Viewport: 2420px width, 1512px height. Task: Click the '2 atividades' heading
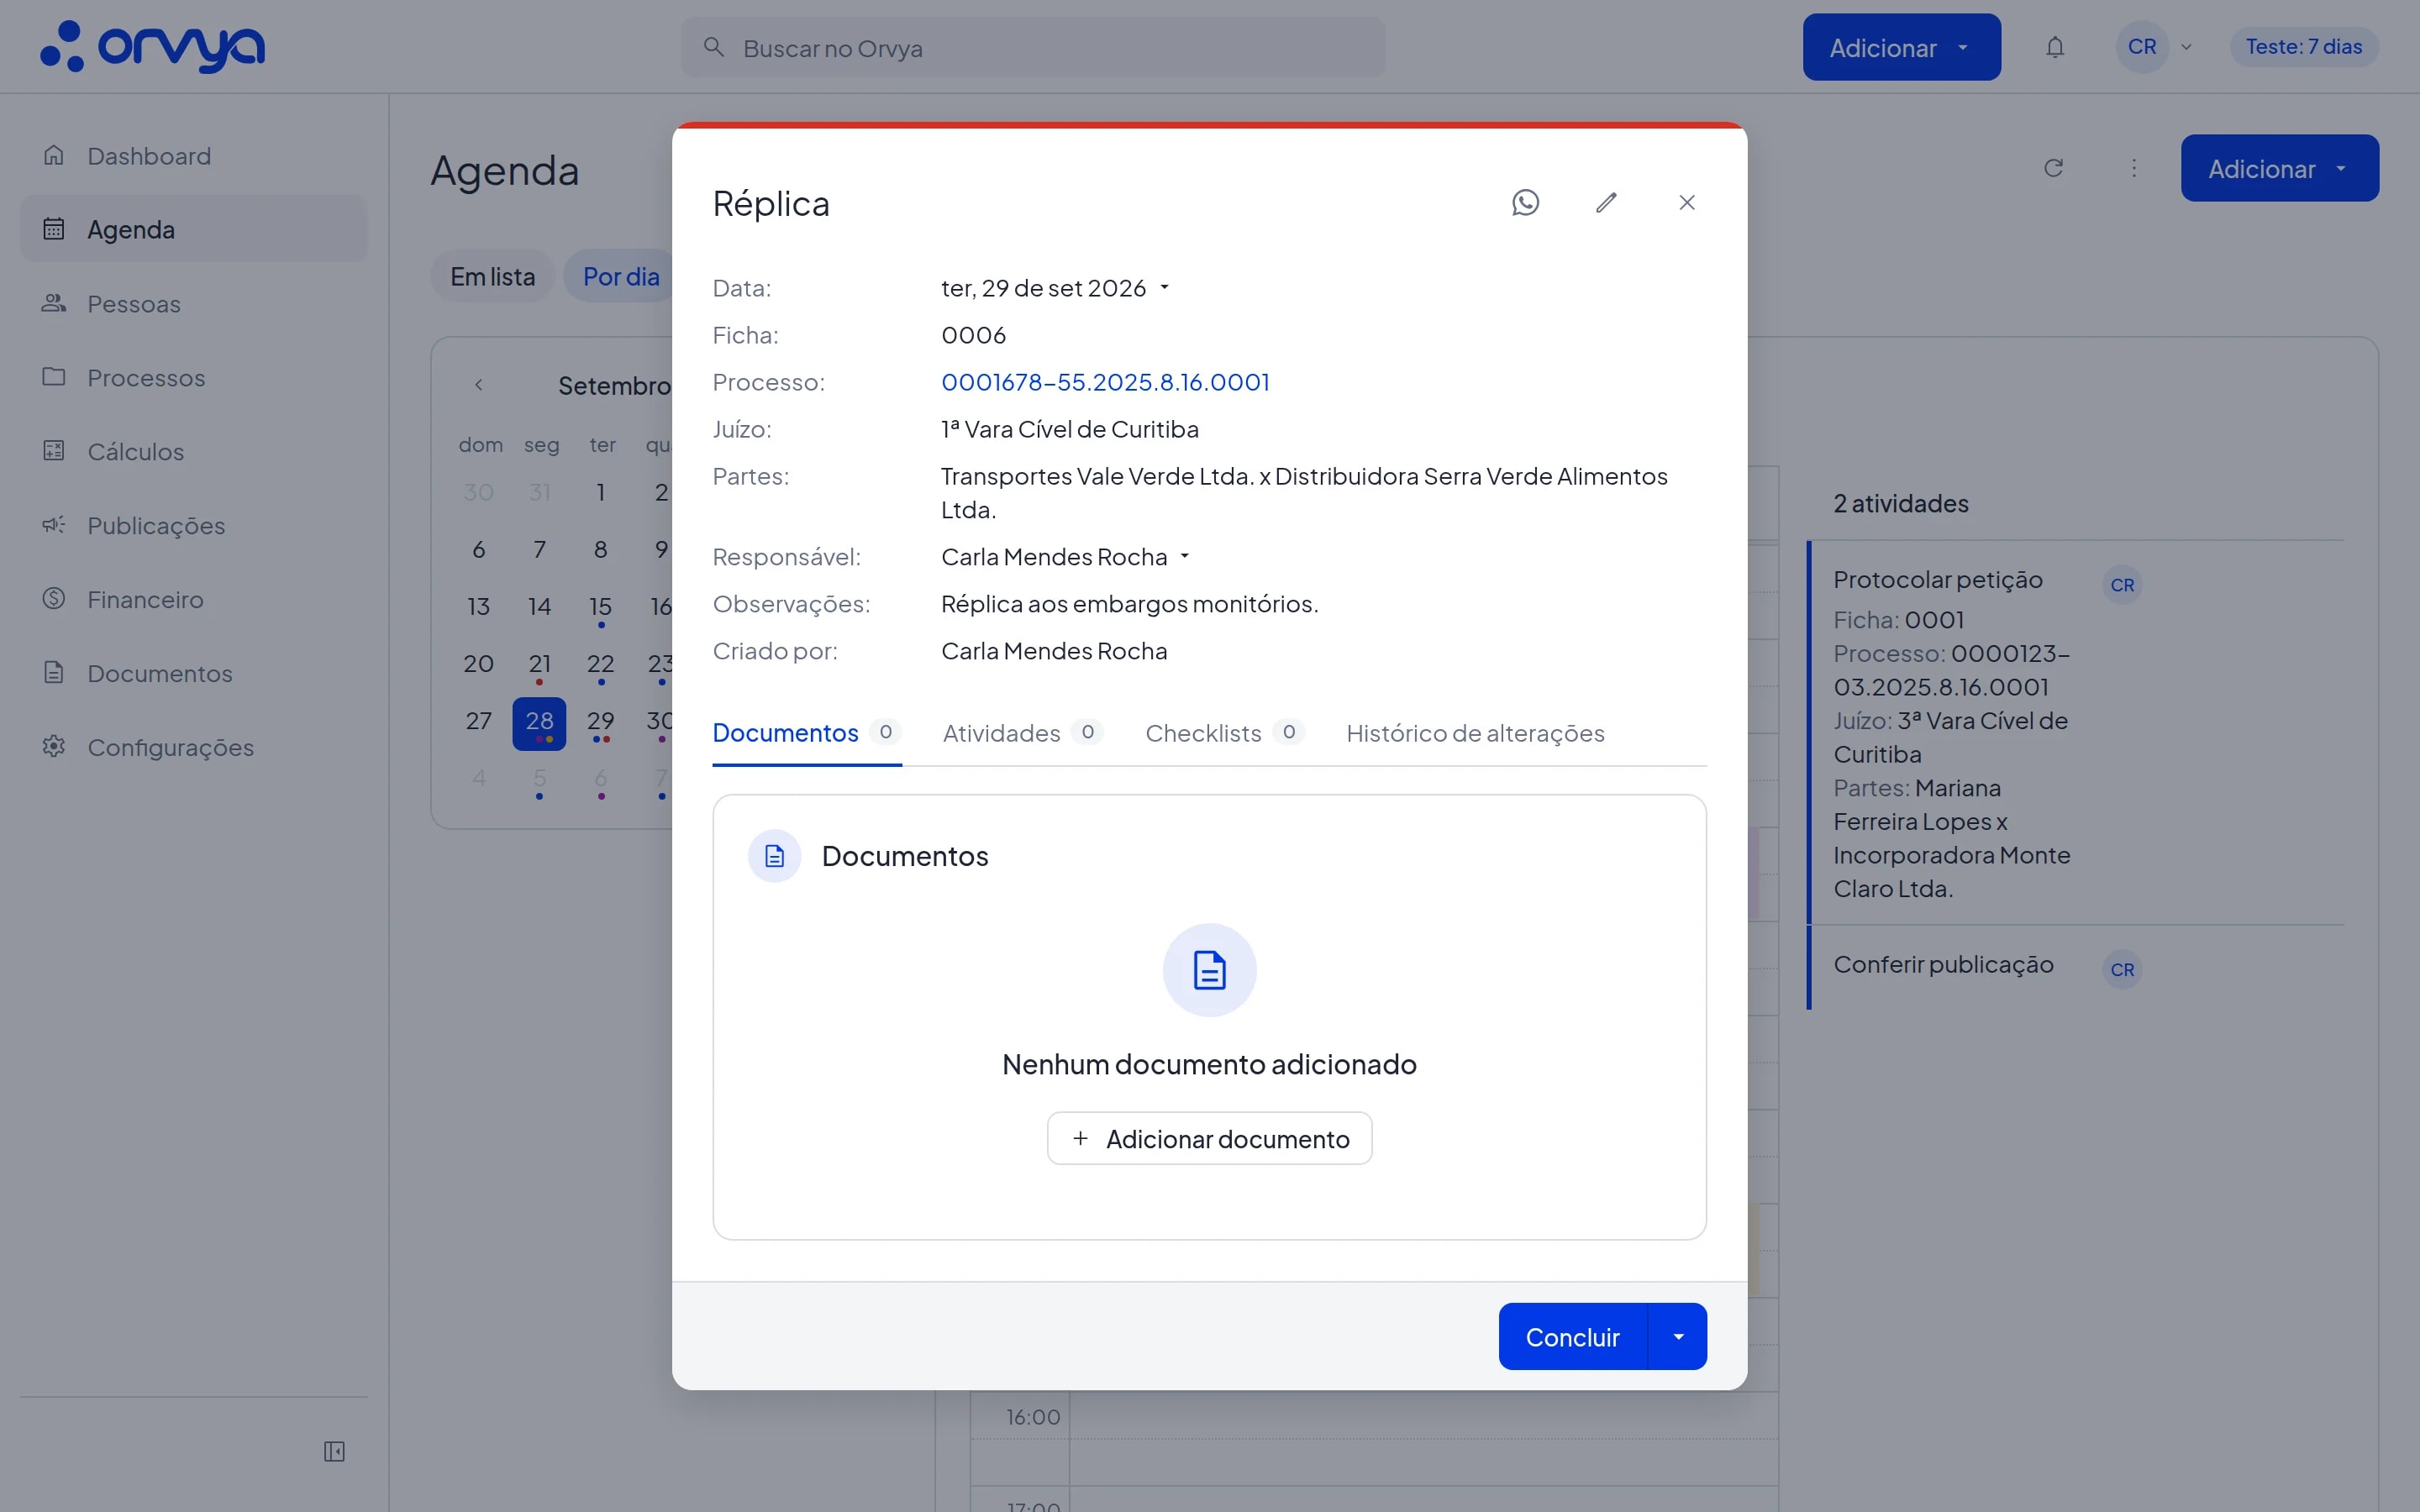(1901, 503)
